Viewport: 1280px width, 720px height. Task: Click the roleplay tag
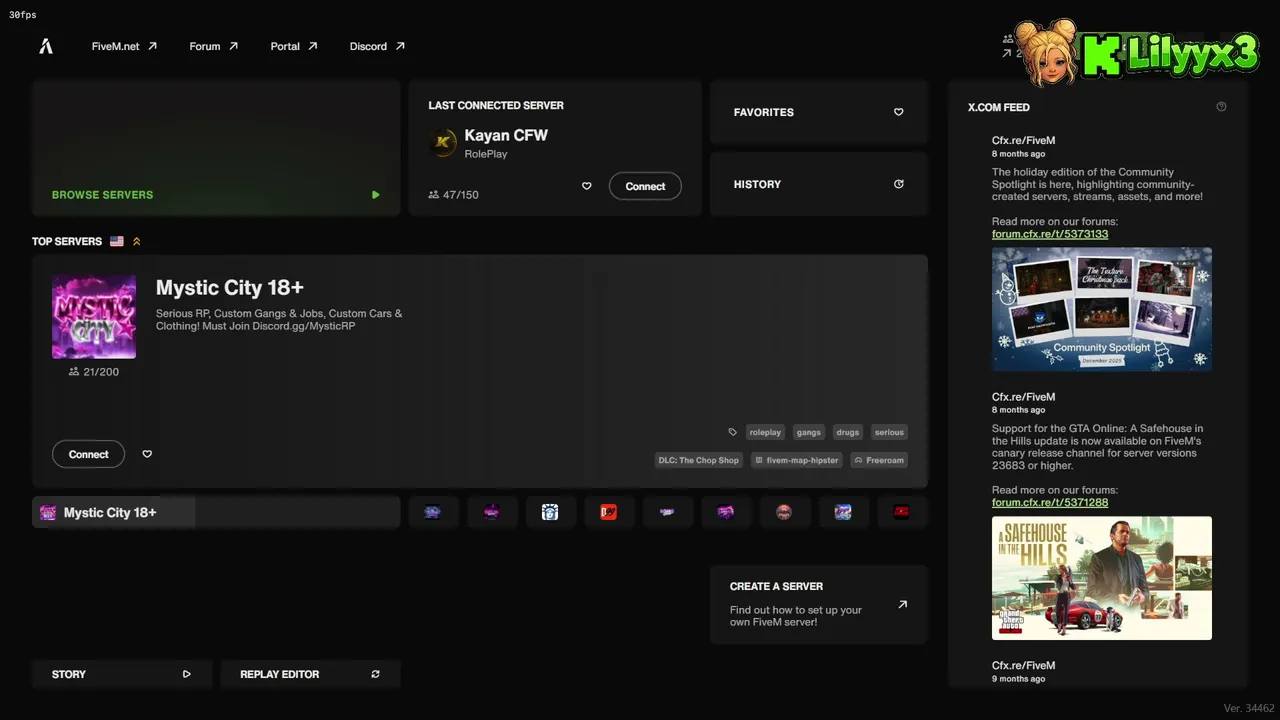tap(765, 432)
